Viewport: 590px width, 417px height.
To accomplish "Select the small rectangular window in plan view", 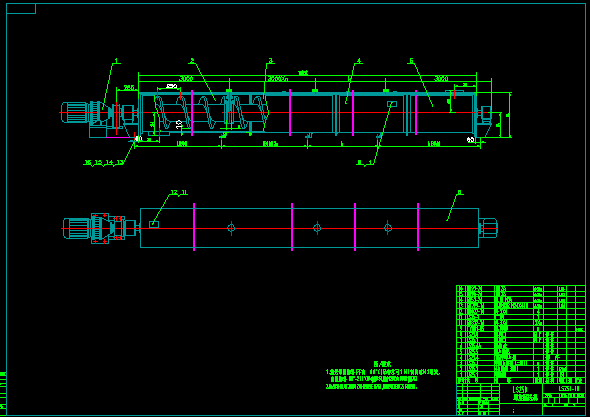I will 154,225.
